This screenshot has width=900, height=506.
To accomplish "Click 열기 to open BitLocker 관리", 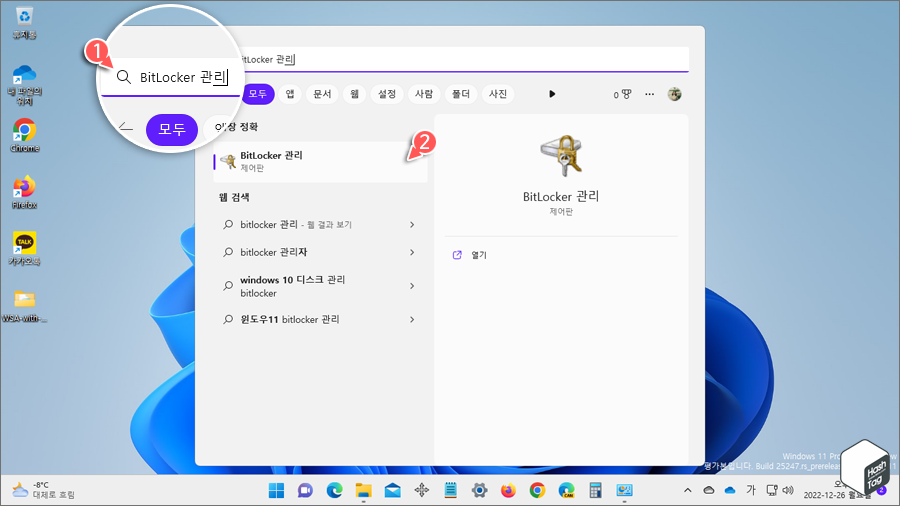I will click(x=479, y=255).
